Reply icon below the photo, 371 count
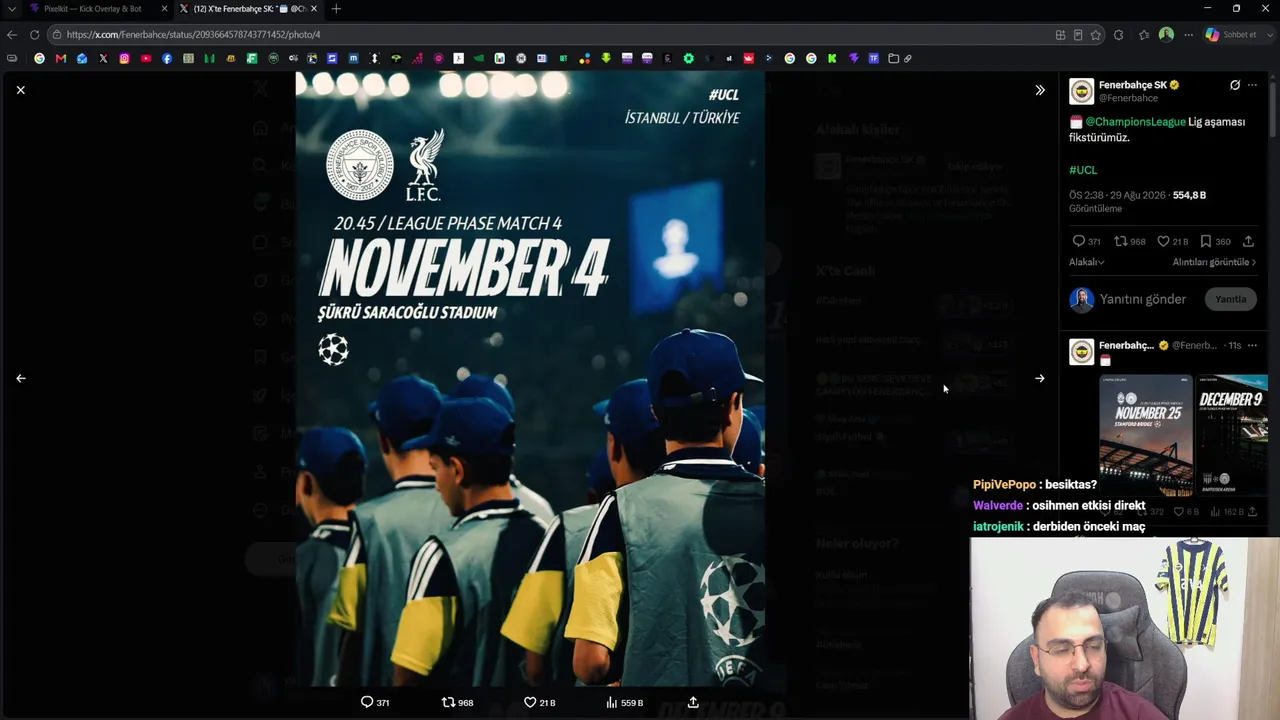1280x720 pixels. [367, 702]
